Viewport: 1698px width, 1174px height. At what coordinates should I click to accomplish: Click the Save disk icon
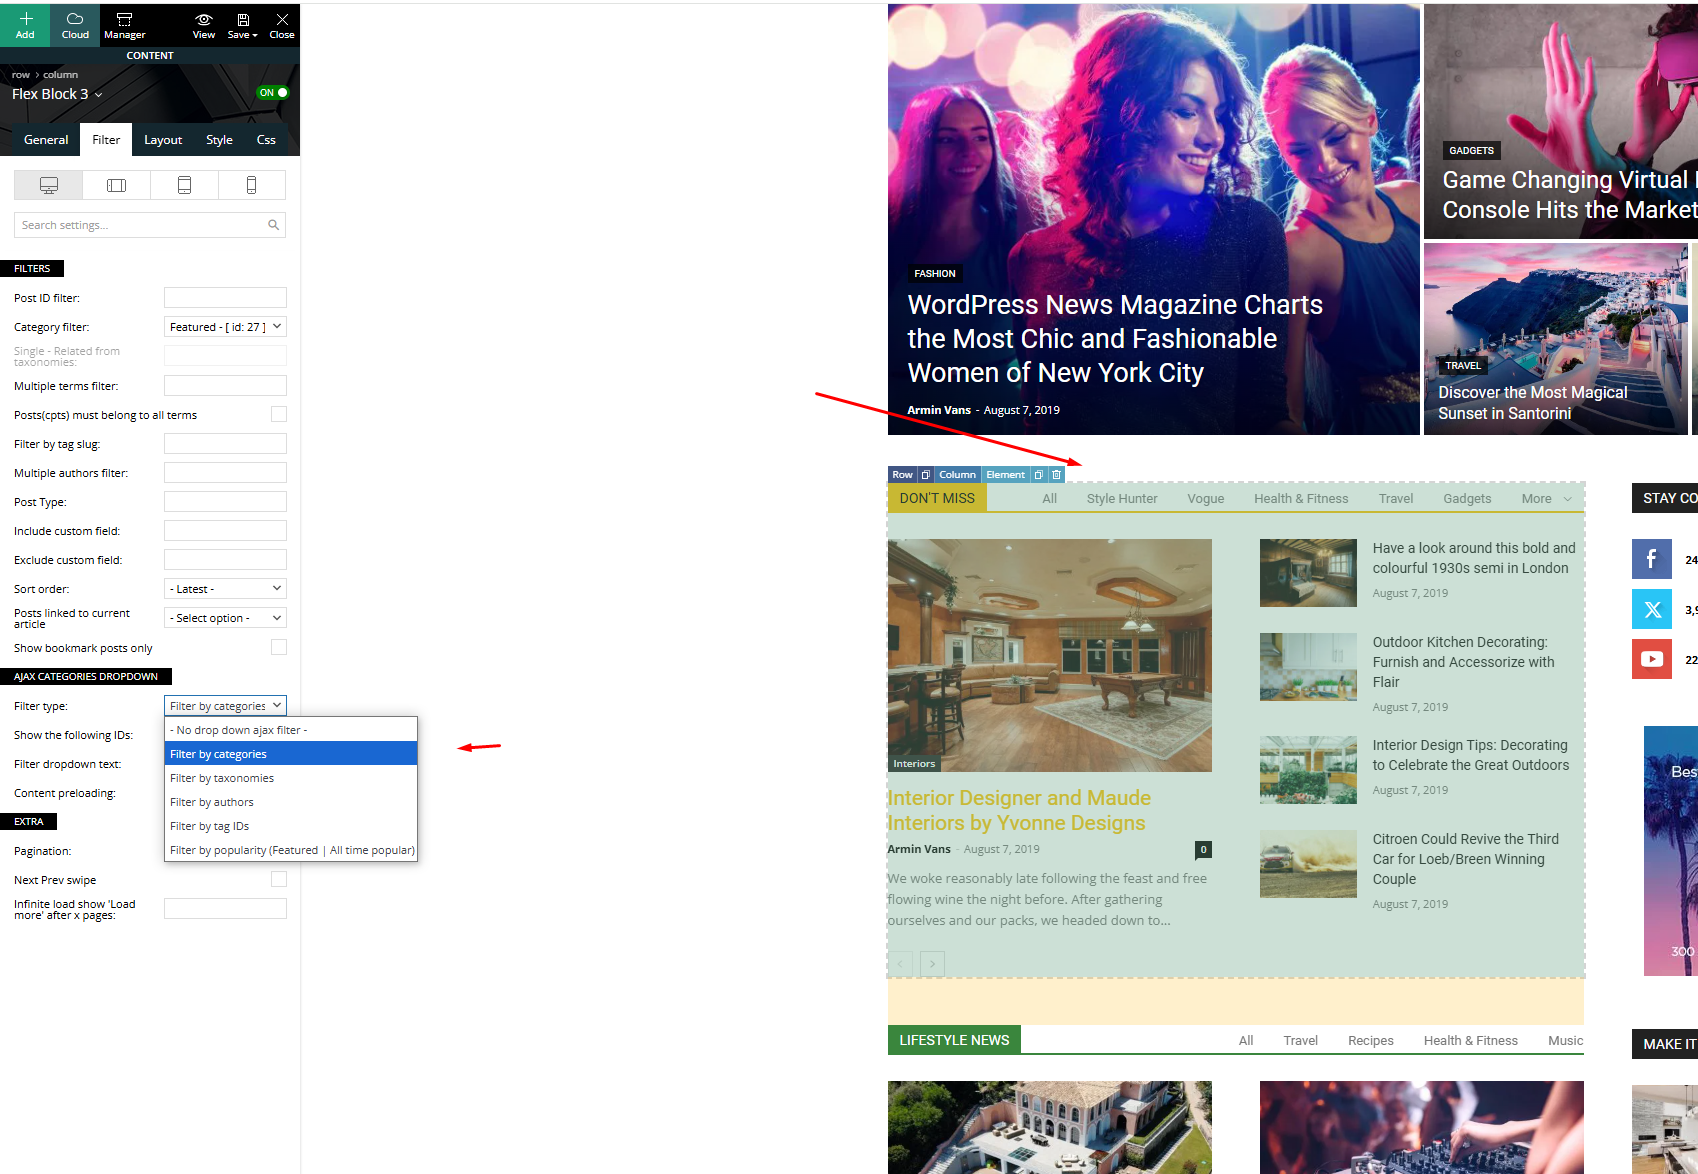[242, 19]
